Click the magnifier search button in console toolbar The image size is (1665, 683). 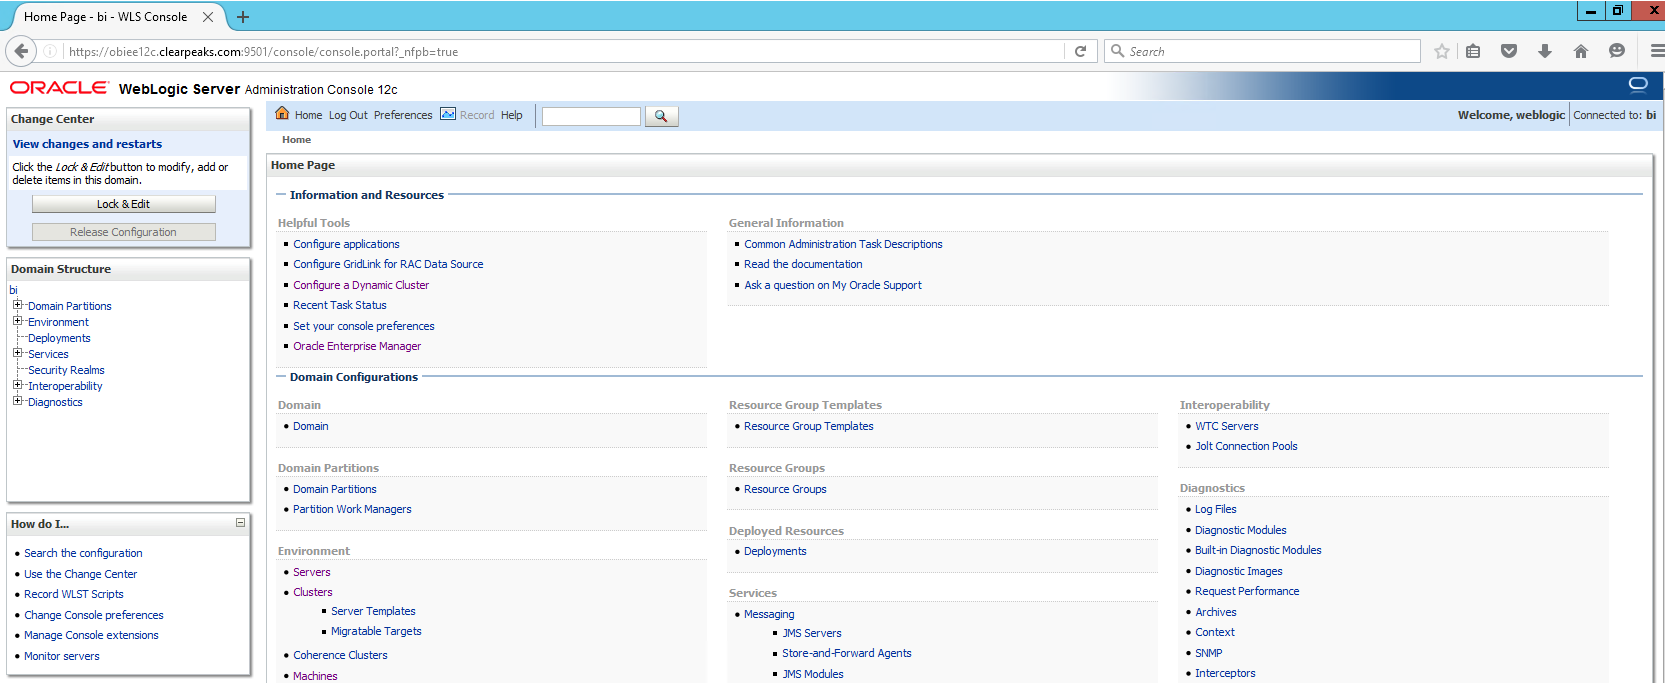pyautogui.click(x=661, y=116)
